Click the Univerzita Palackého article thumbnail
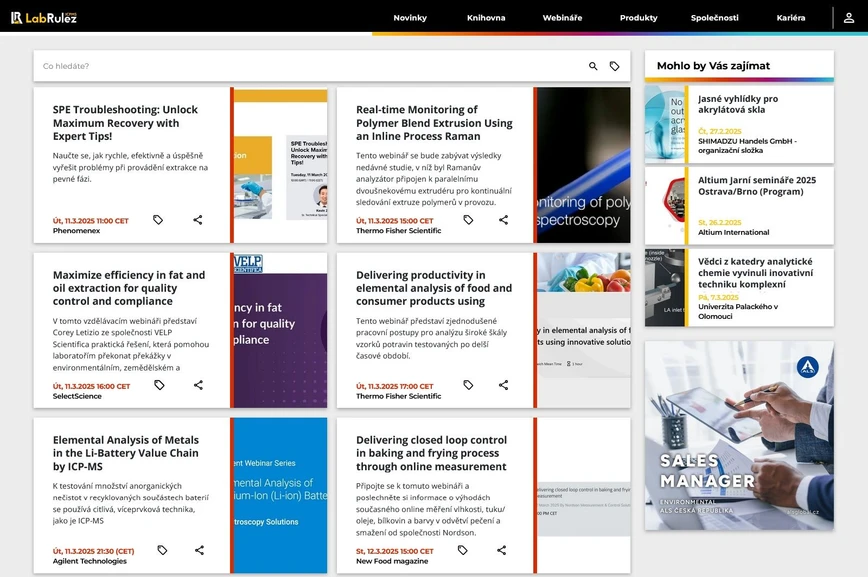Screen dimensions: 868x577 [x=665, y=287]
